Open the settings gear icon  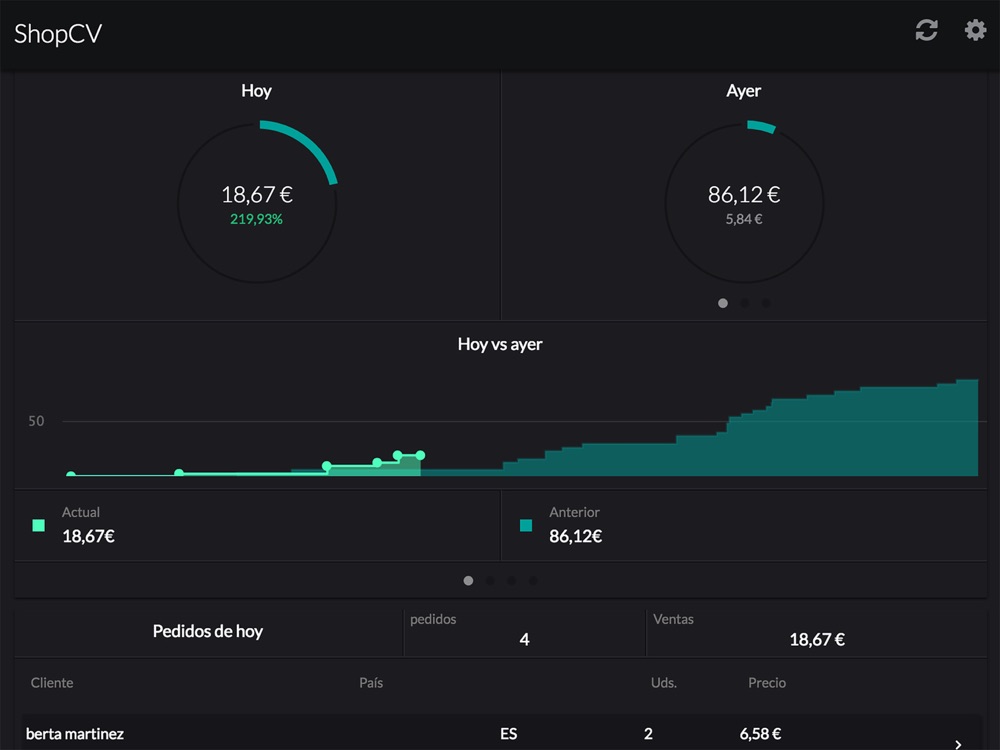point(975,30)
